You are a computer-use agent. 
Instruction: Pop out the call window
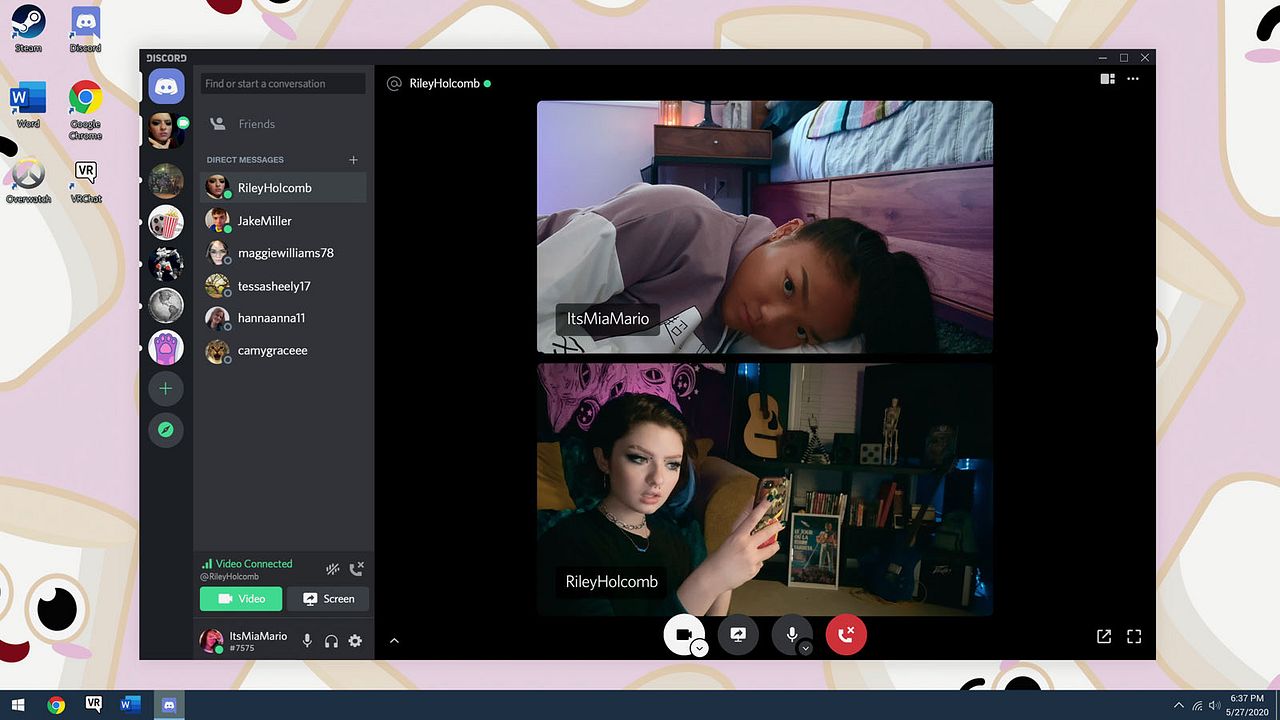click(x=1104, y=636)
